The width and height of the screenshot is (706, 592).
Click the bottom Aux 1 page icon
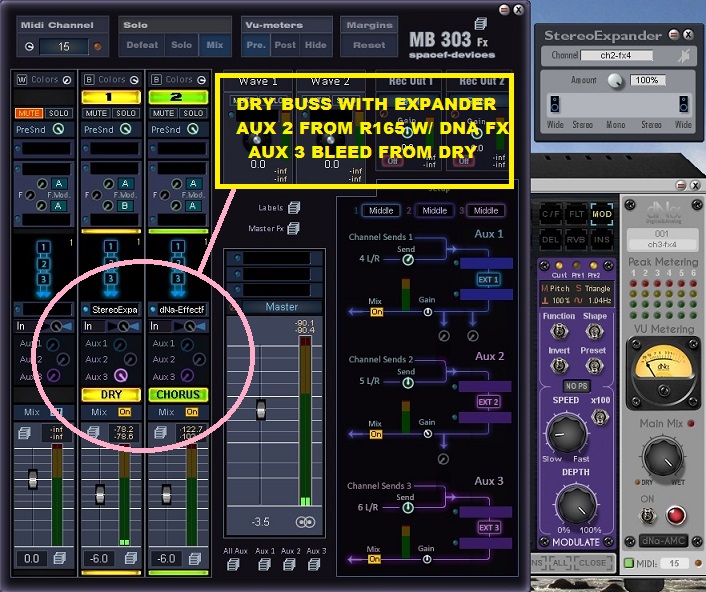coord(264,564)
